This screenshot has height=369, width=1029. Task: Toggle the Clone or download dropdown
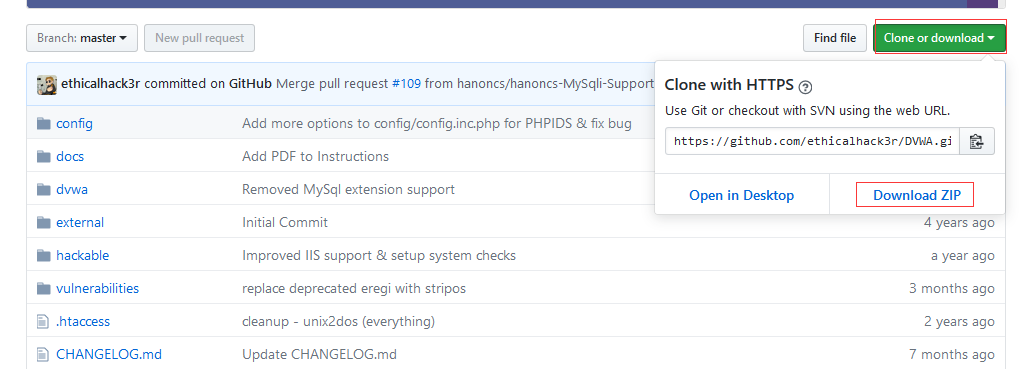(939, 38)
